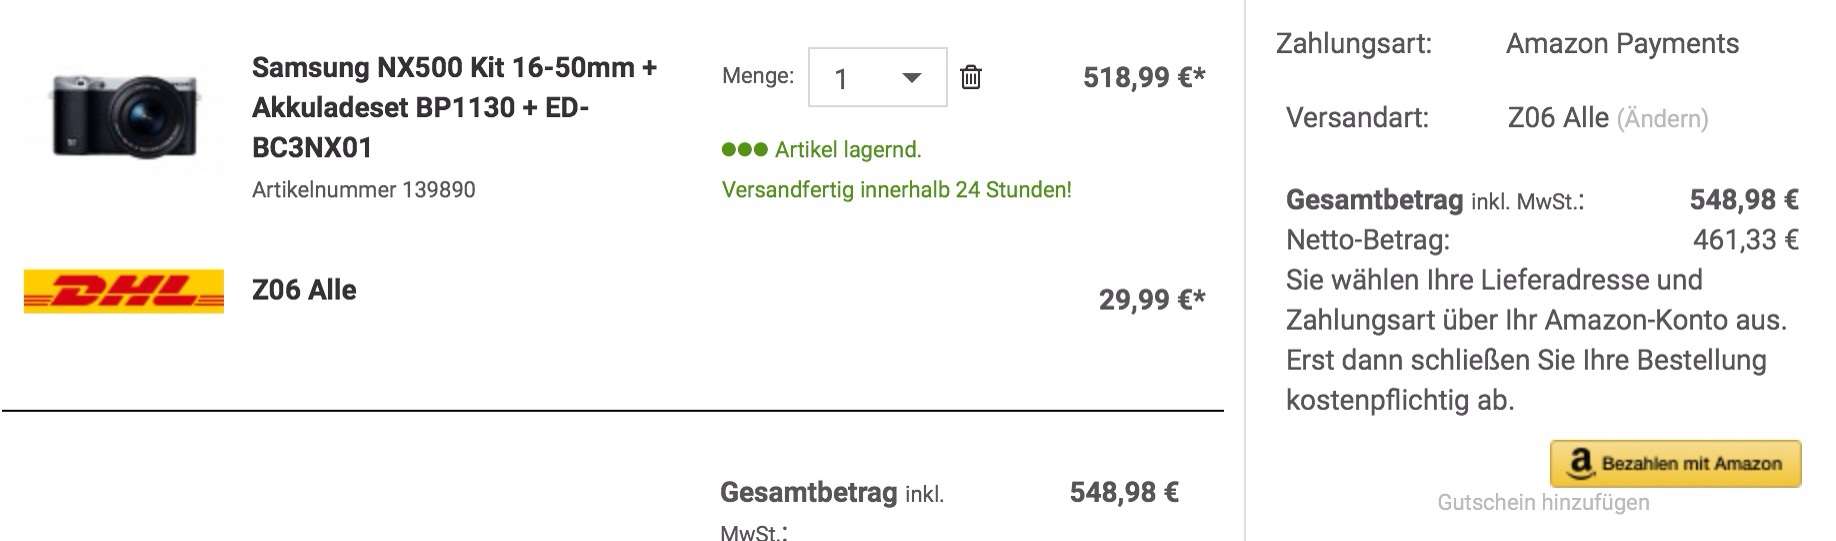Click Ändern to change shipping method
This screenshot has width=1836, height=541.
pos(1663,119)
